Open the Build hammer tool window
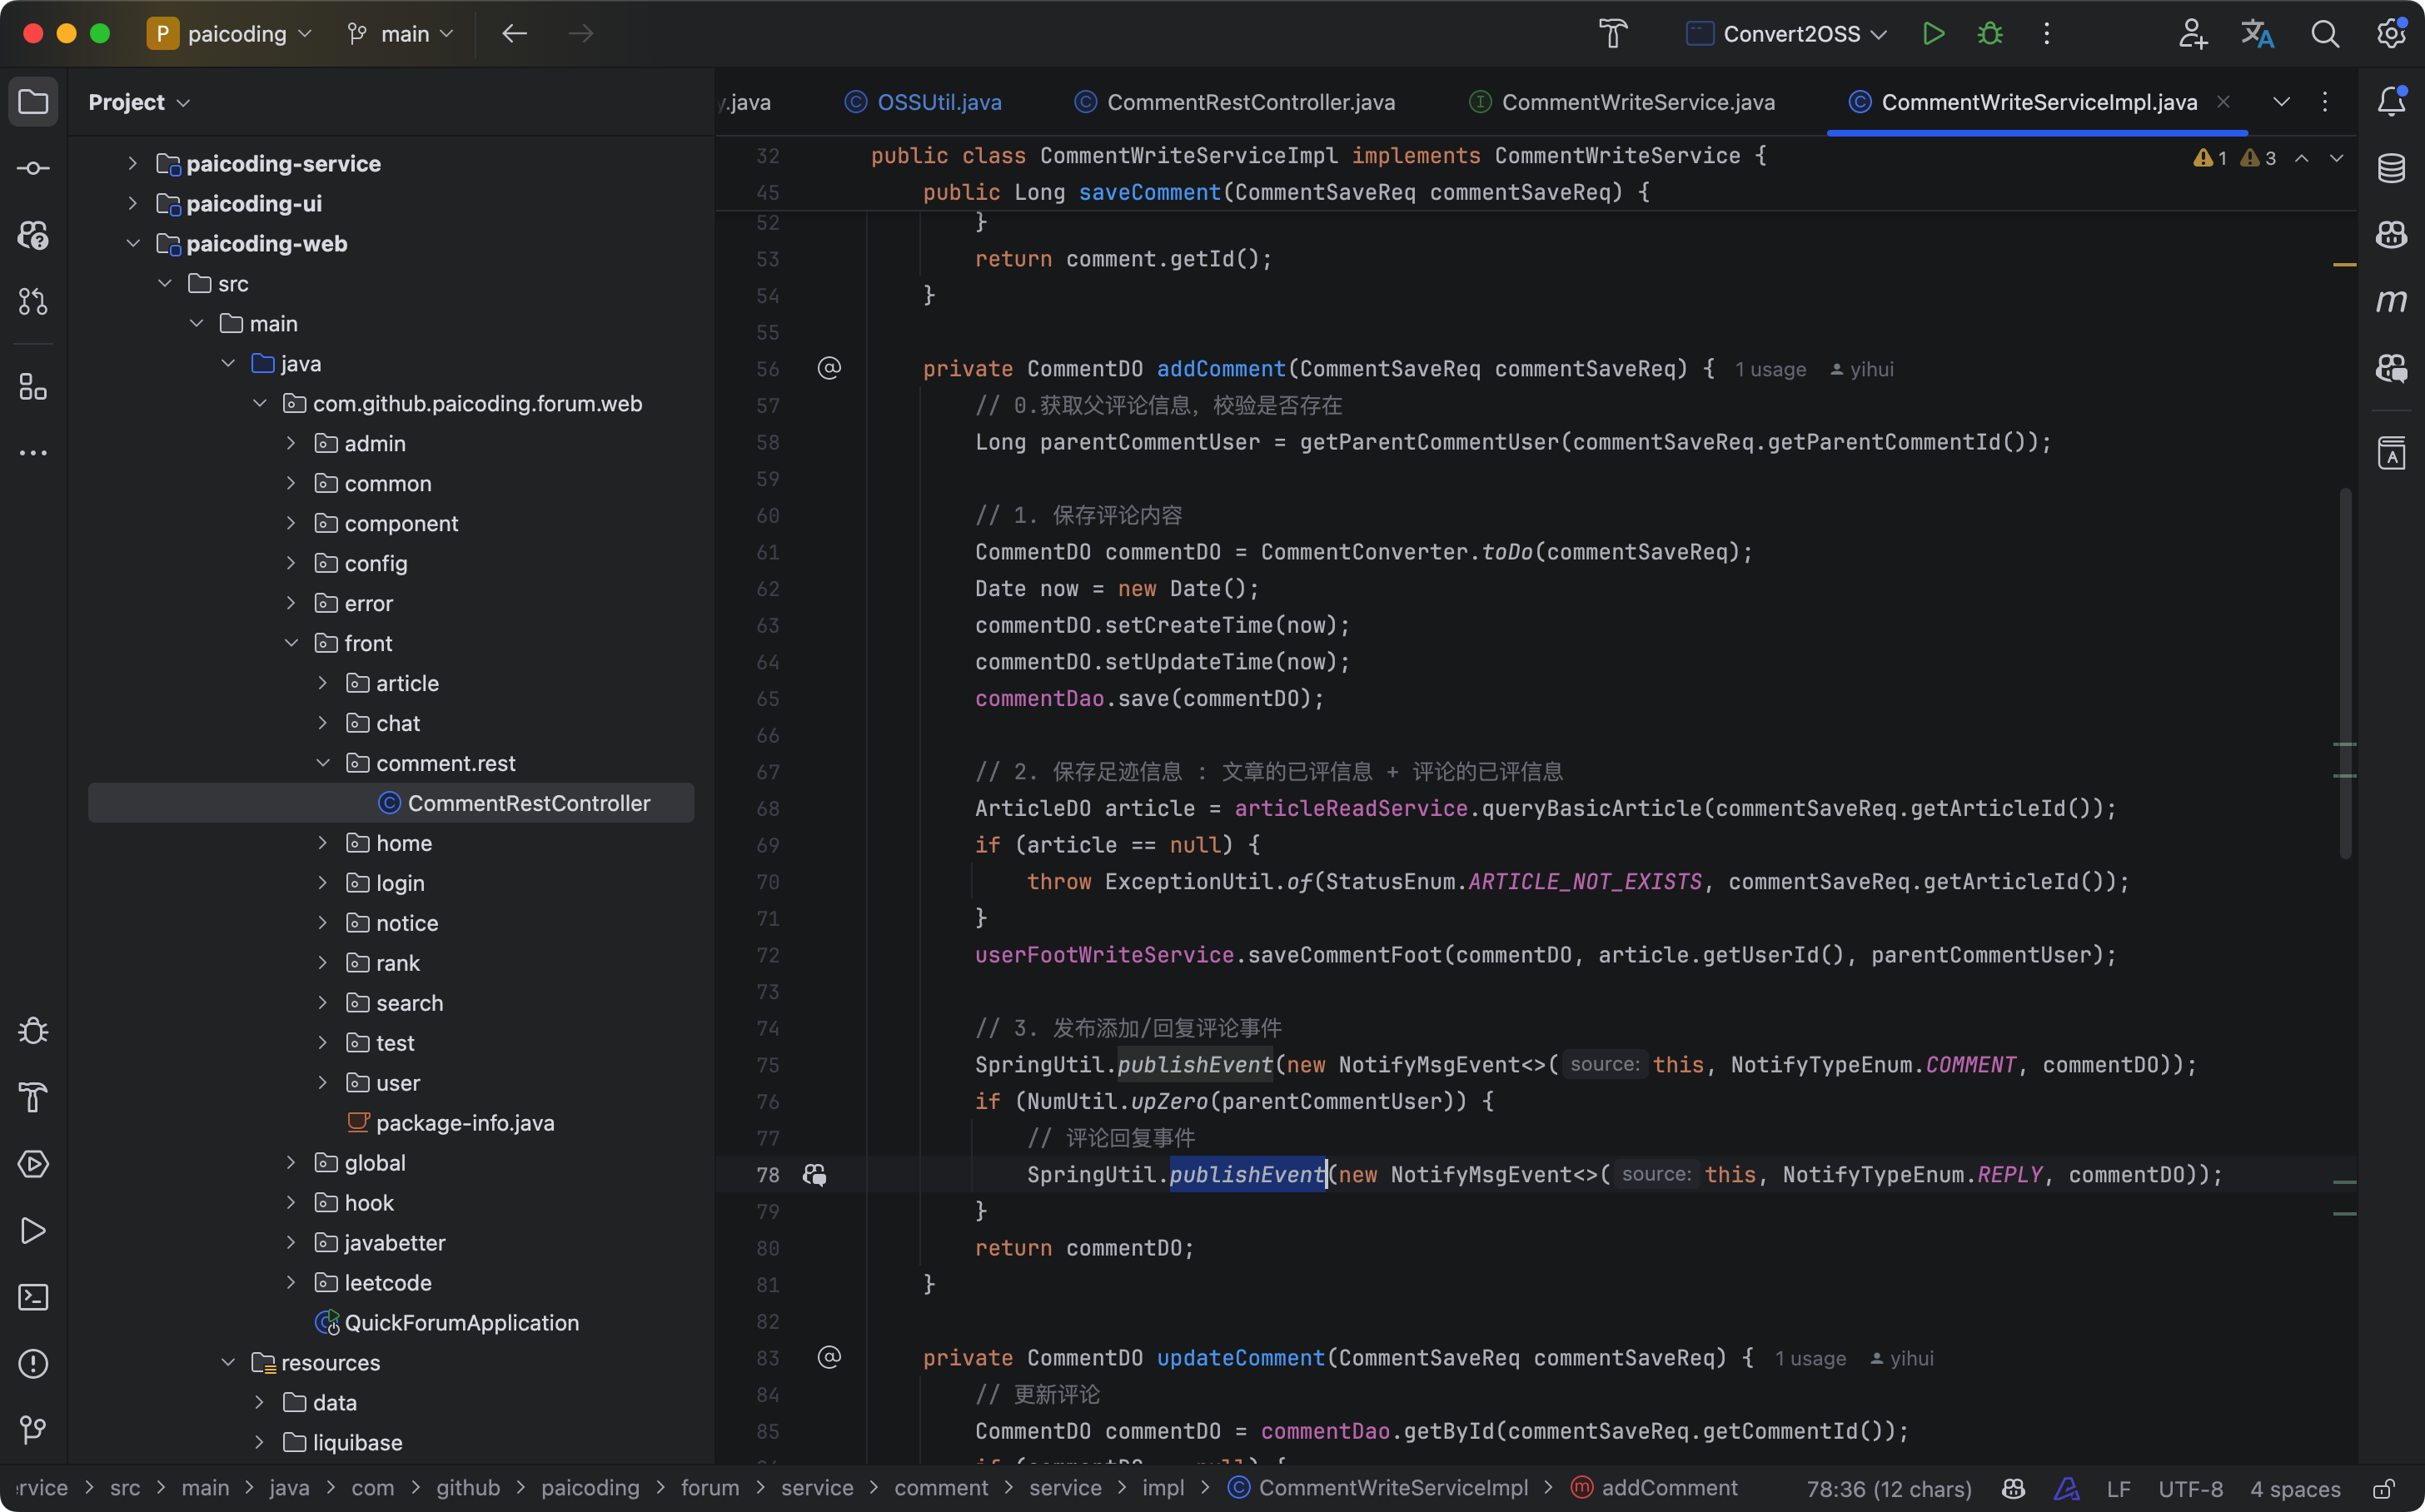The image size is (2425, 1512). click(33, 1098)
